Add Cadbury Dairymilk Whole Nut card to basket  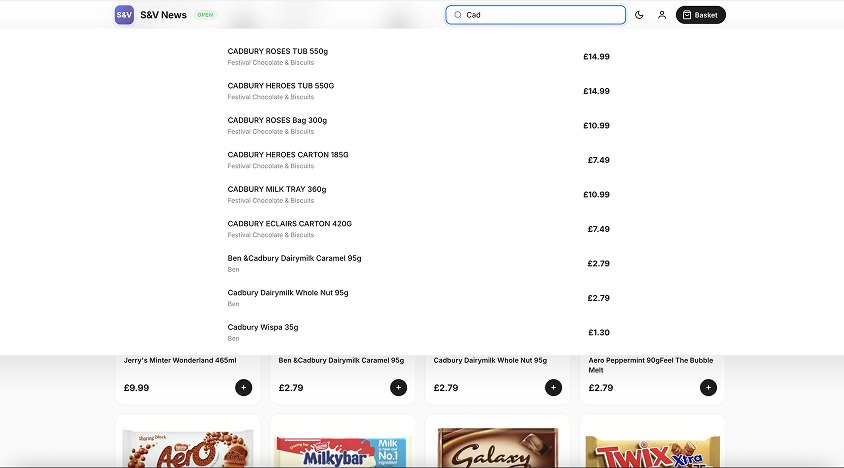click(x=554, y=387)
